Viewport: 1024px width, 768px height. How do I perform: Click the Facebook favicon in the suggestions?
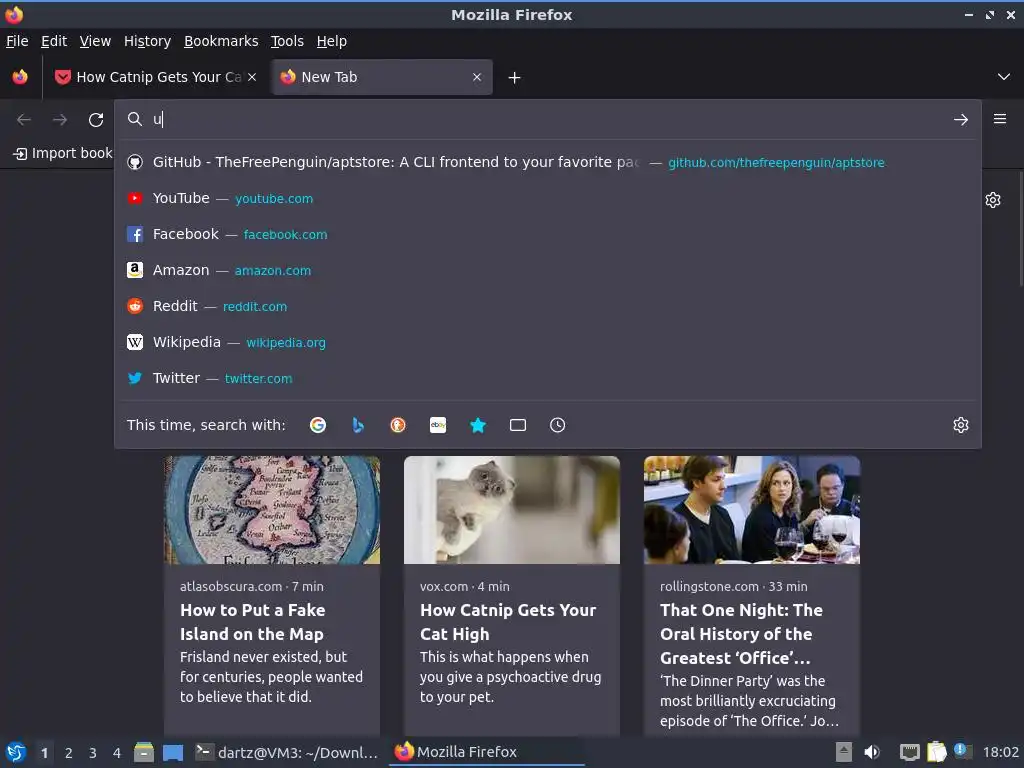(135, 234)
